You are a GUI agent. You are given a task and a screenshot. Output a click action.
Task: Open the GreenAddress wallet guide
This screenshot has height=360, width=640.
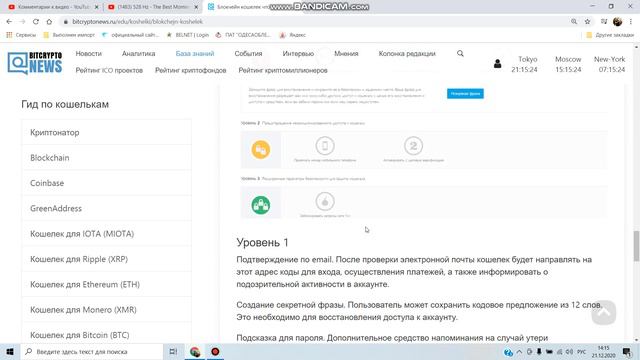point(106,208)
